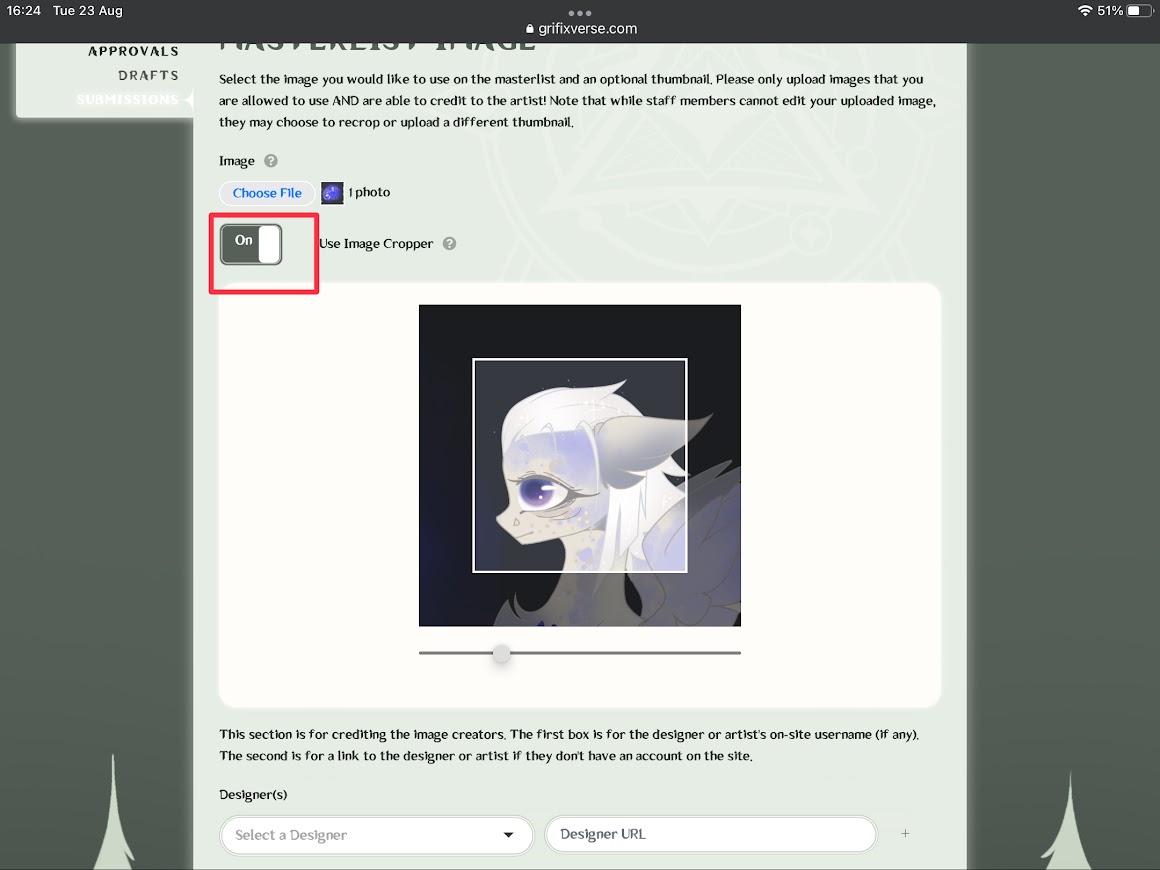Image resolution: width=1160 pixels, height=870 pixels.
Task: Click the help icon beside Image label
Action: [x=271, y=161]
